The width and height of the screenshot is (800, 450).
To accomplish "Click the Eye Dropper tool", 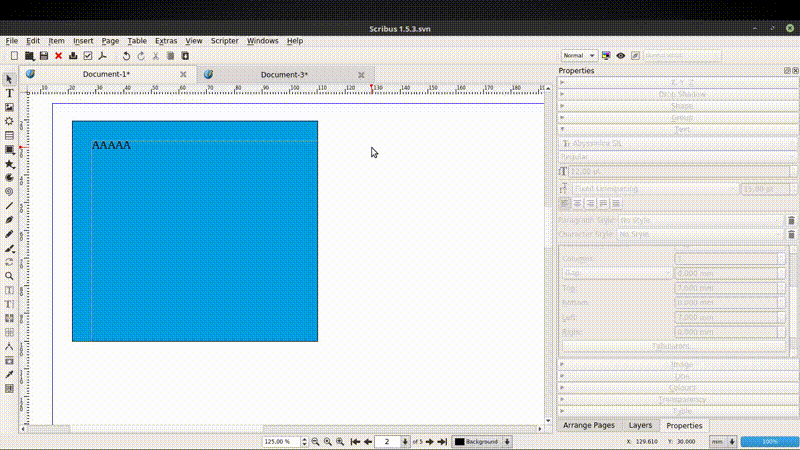I will pyautogui.click(x=10, y=374).
